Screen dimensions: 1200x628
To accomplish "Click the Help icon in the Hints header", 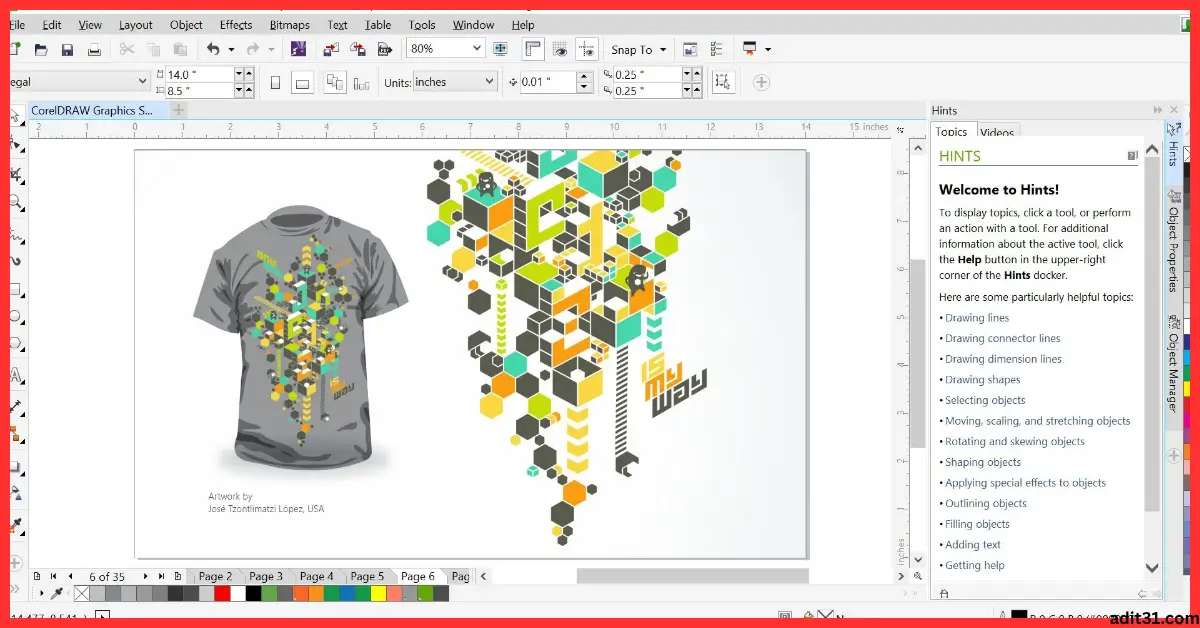I will tap(1132, 156).
